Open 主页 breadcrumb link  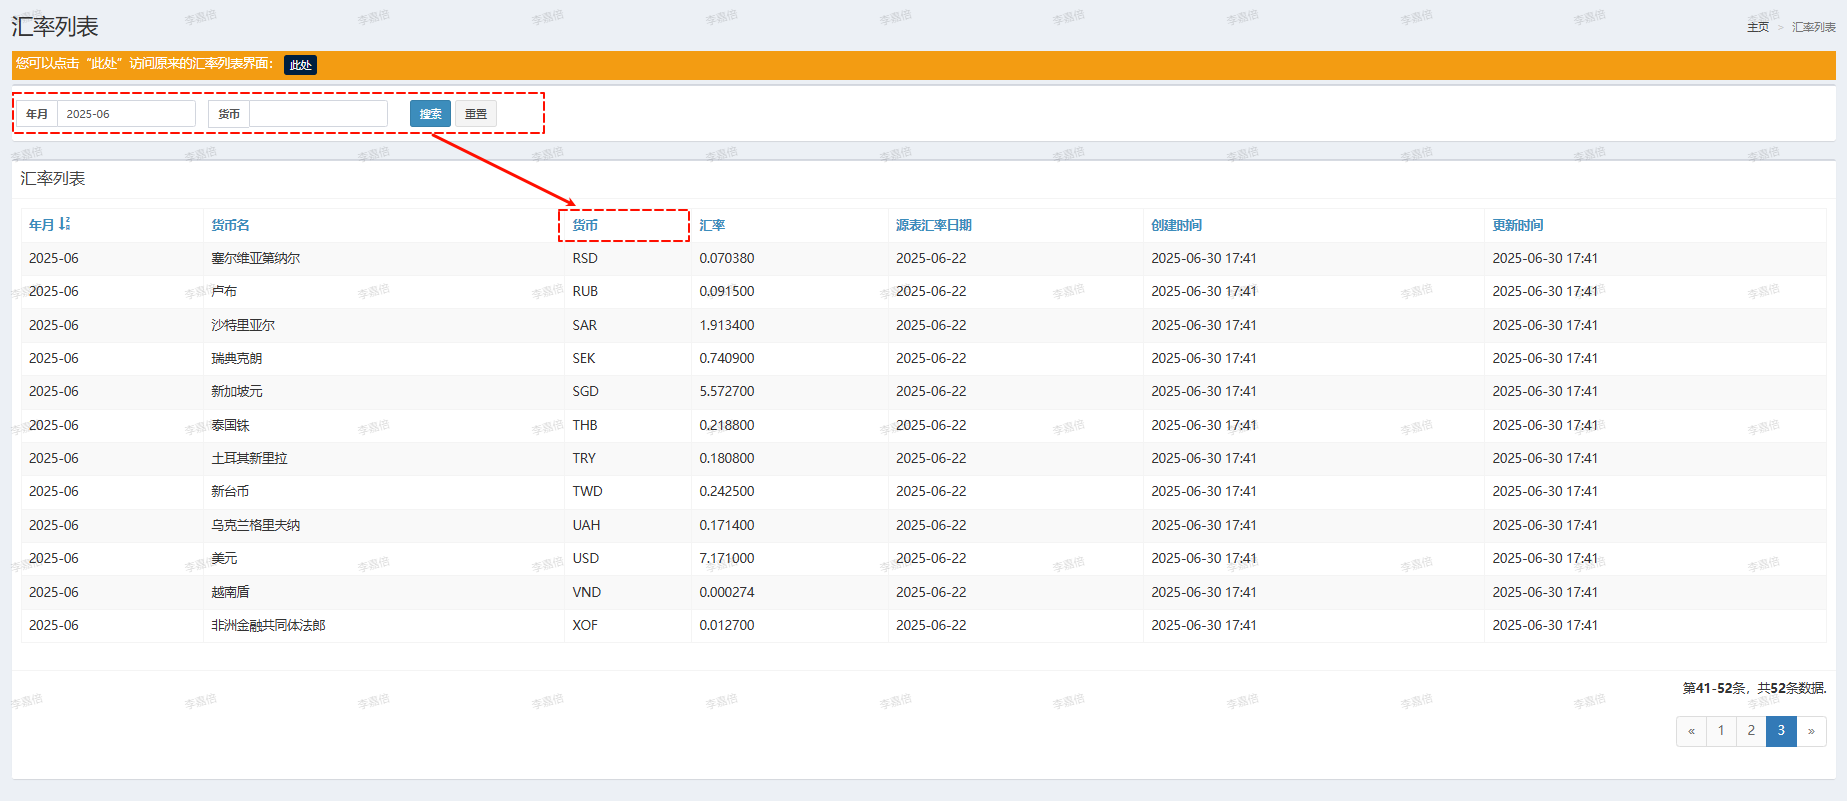[1758, 27]
